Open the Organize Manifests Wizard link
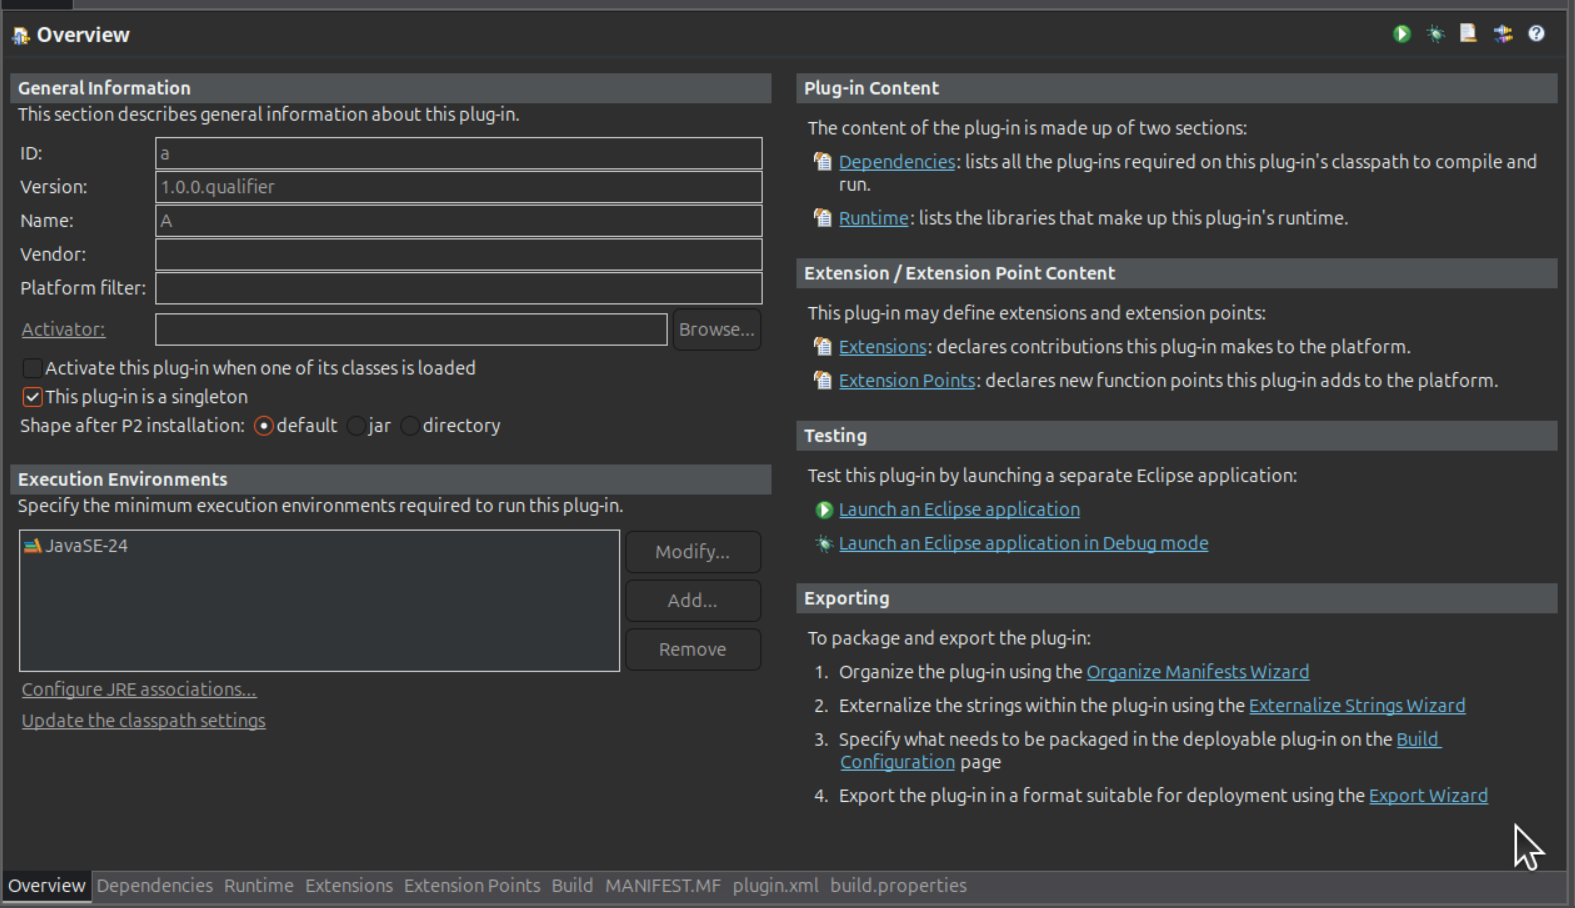Viewport: 1575px width, 908px height. pos(1198,672)
